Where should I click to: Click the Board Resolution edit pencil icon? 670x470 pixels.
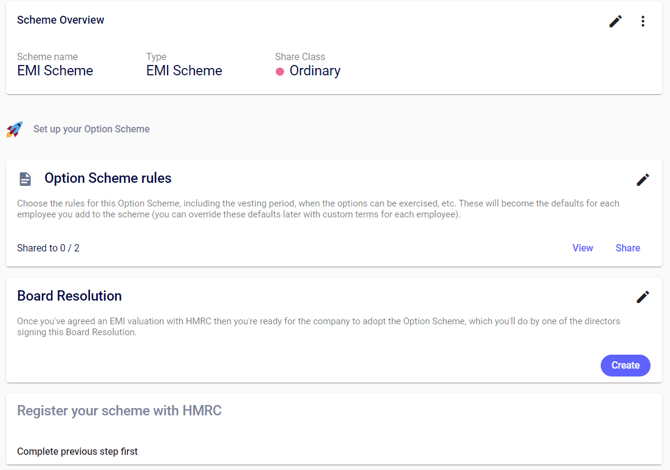[642, 297]
